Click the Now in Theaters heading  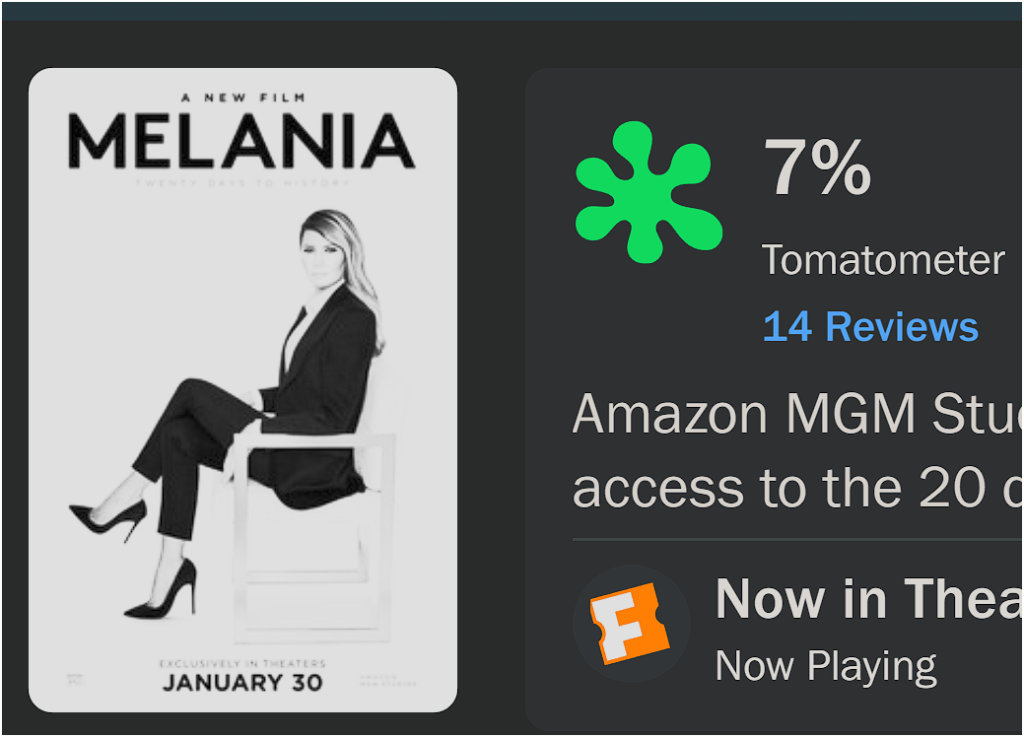point(868,599)
